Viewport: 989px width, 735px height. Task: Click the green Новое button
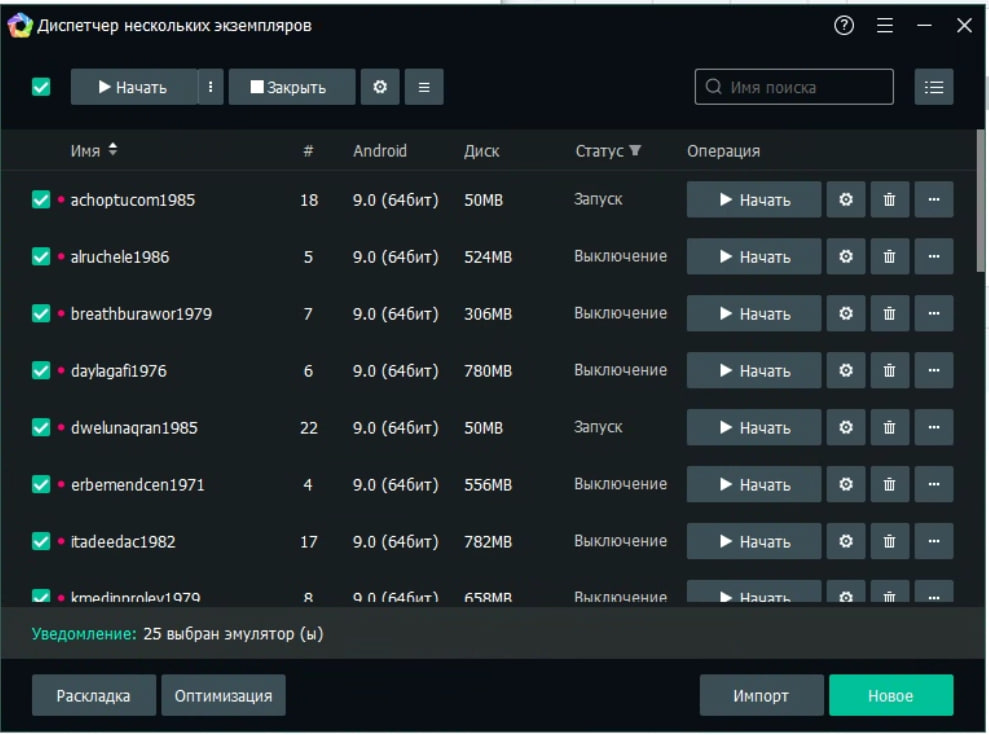890,696
